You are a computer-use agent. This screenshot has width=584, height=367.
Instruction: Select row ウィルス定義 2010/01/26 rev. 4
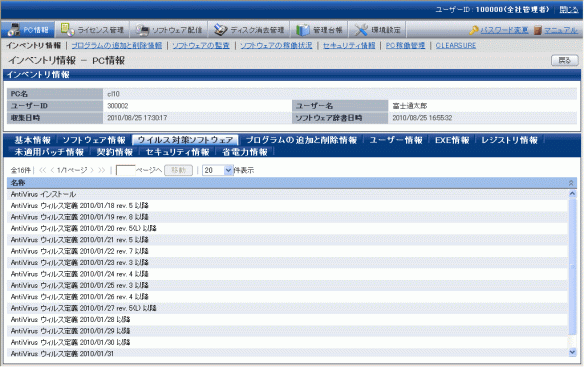[287, 297]
